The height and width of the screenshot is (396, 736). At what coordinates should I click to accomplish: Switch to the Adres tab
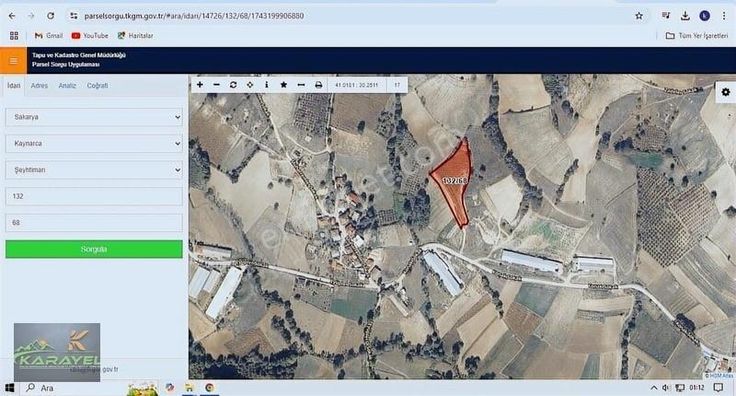(x=39, y=85)
